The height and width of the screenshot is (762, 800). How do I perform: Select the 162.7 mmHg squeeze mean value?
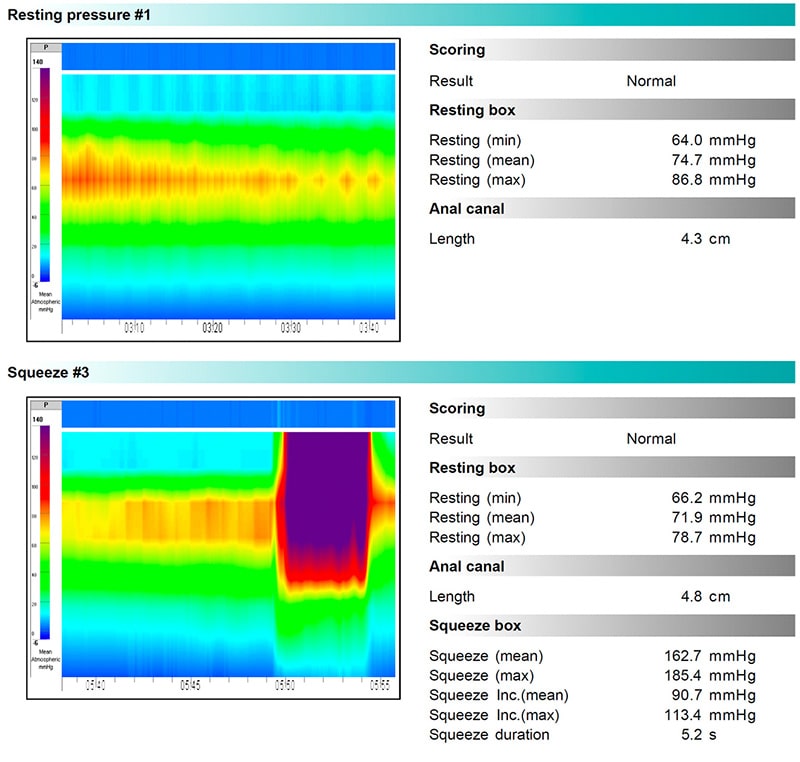tap(710, 656)
